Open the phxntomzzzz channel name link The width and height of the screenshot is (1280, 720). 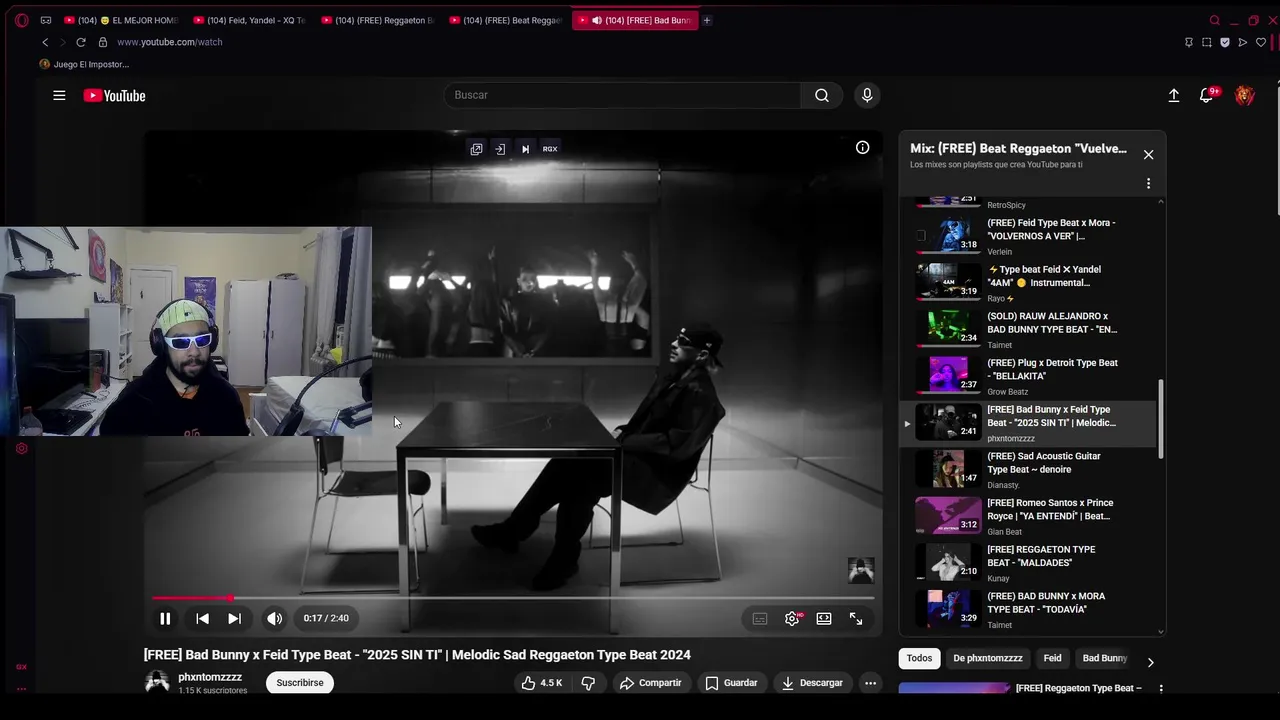click(210, 677)
